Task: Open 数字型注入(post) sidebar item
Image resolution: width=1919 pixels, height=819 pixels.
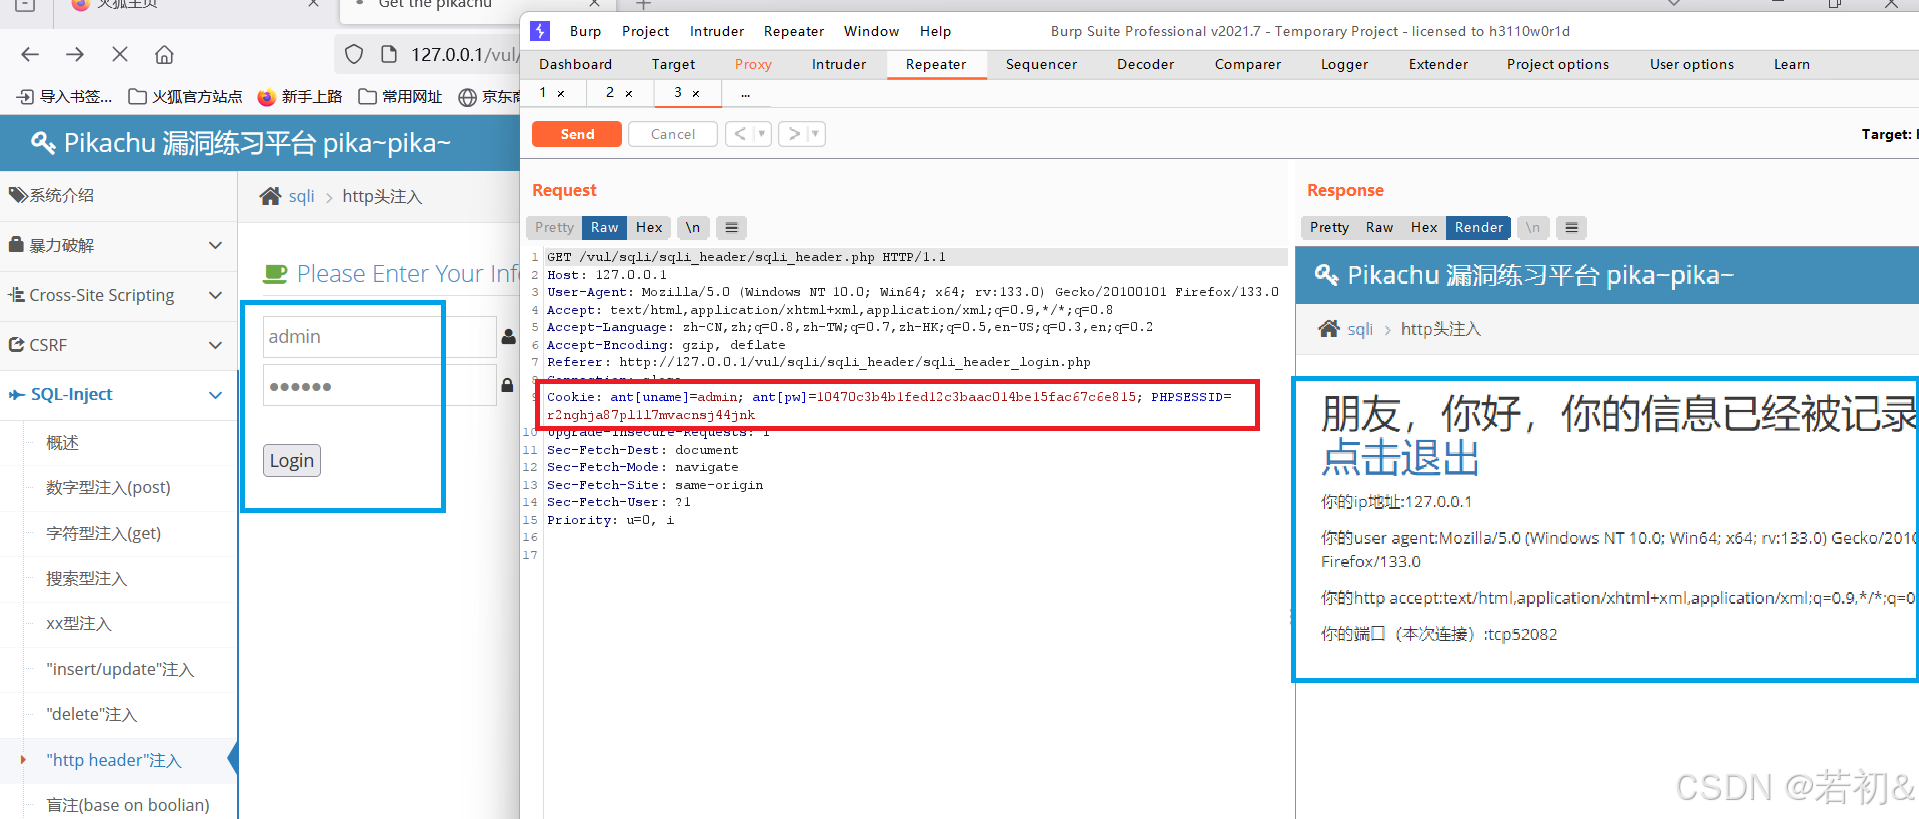Action: [108, 487]
